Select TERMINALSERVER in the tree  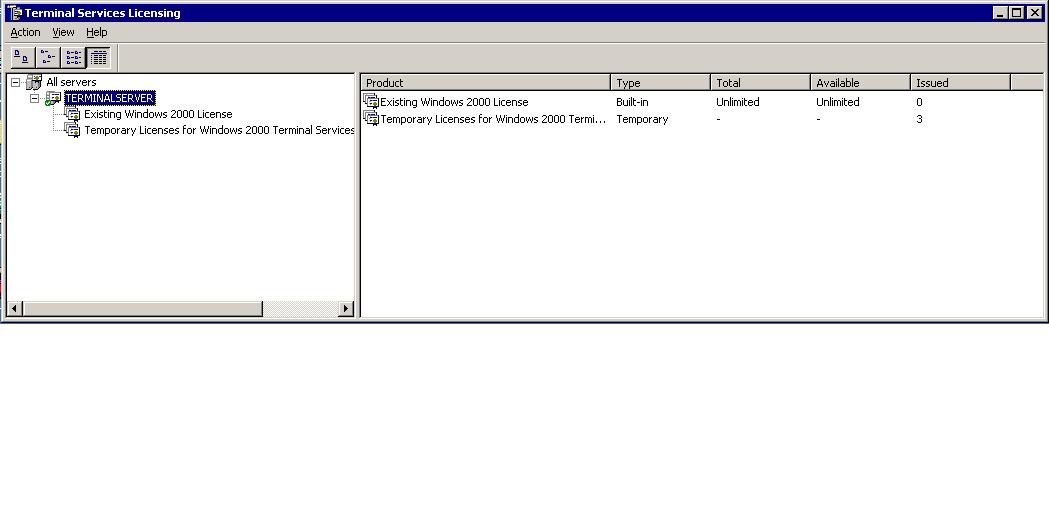(x=110, y=98)
